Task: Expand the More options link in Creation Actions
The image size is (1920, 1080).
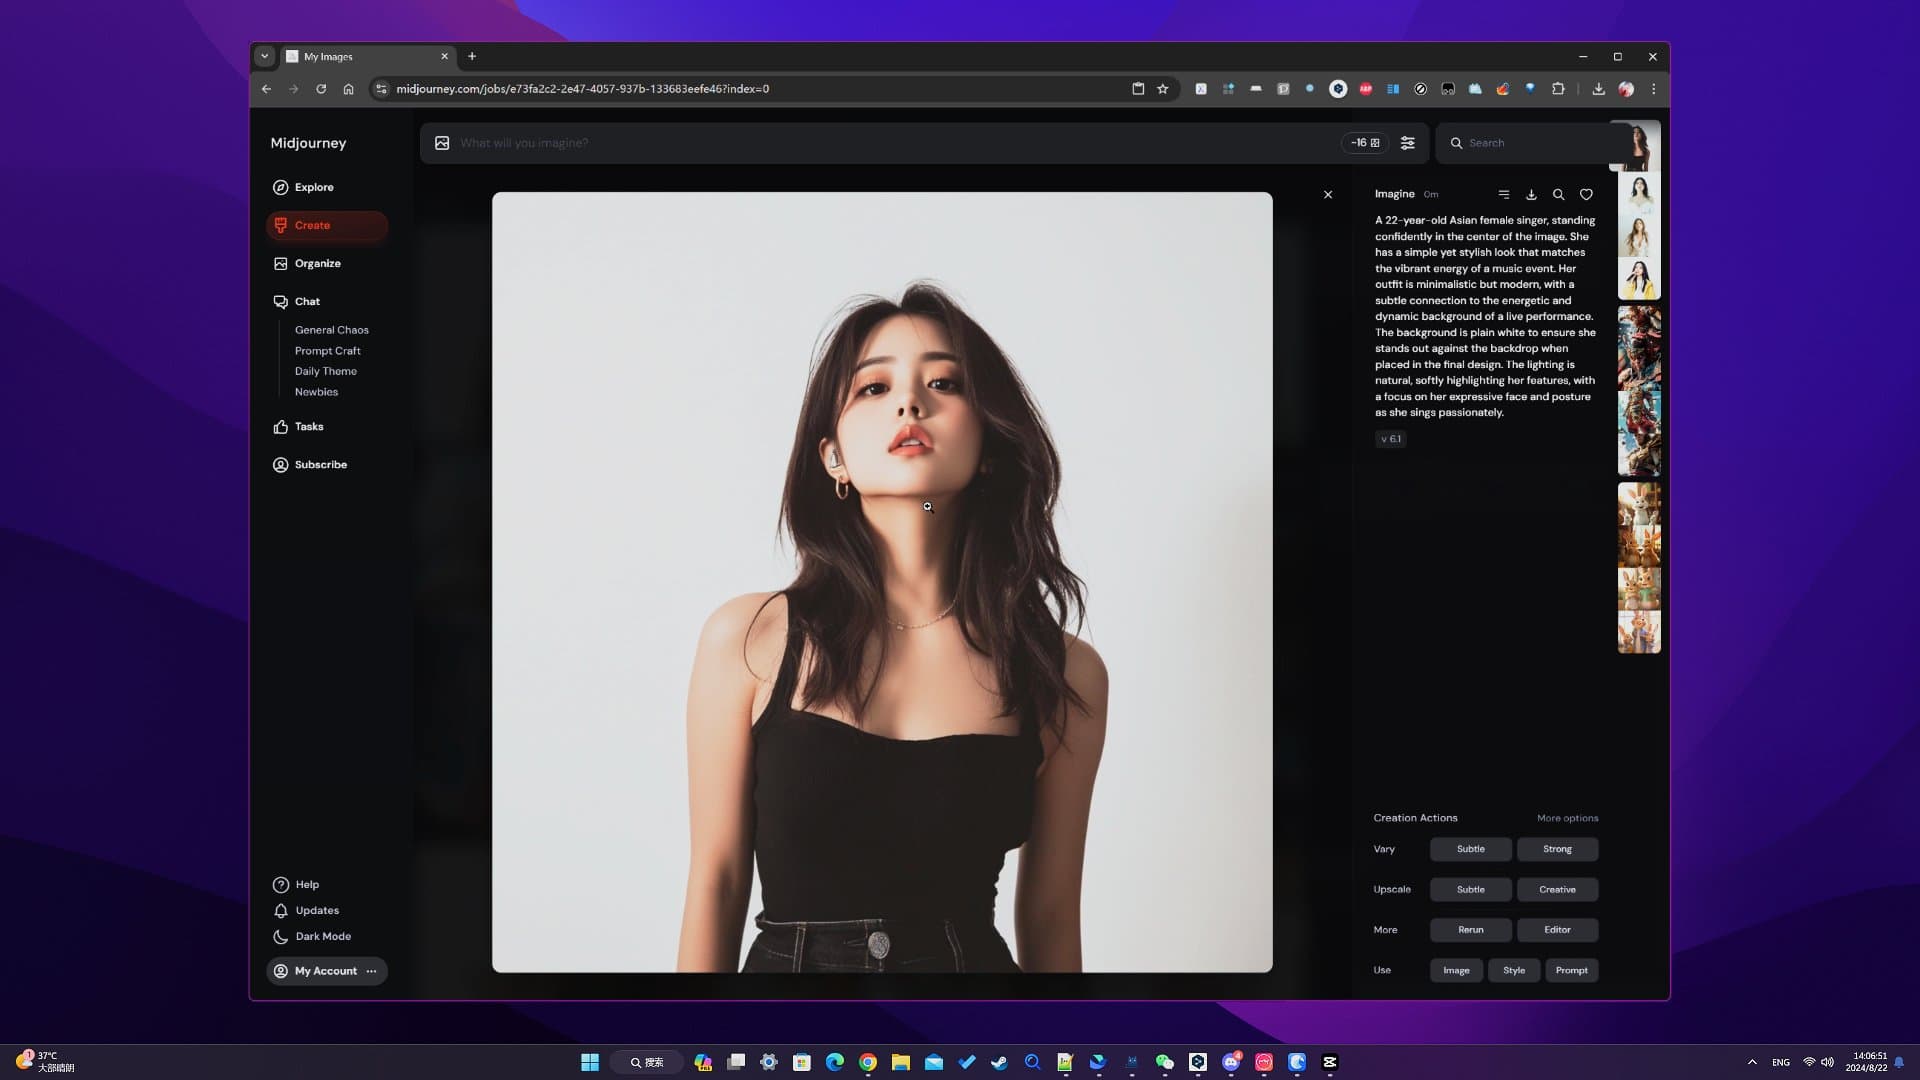Action: click(1567, 818)
